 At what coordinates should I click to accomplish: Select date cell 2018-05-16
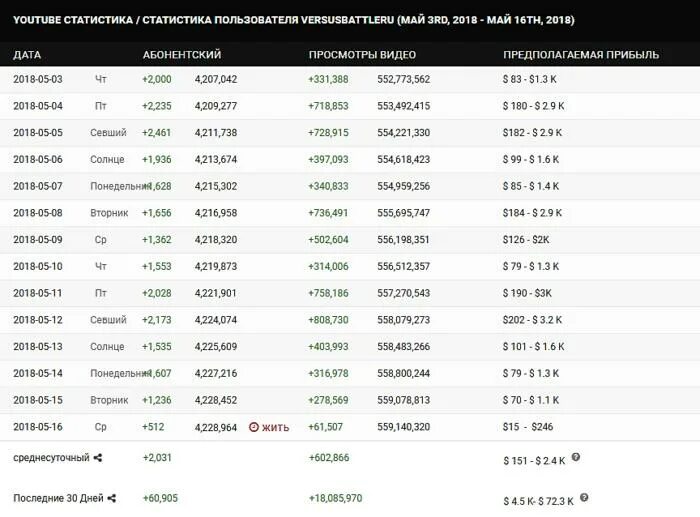38,427
